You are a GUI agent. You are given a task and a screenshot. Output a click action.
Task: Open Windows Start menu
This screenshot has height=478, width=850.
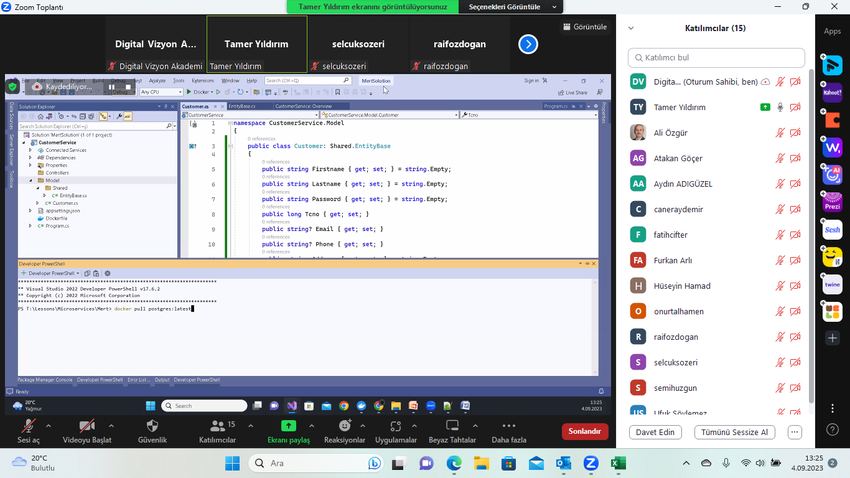[233, 463]
